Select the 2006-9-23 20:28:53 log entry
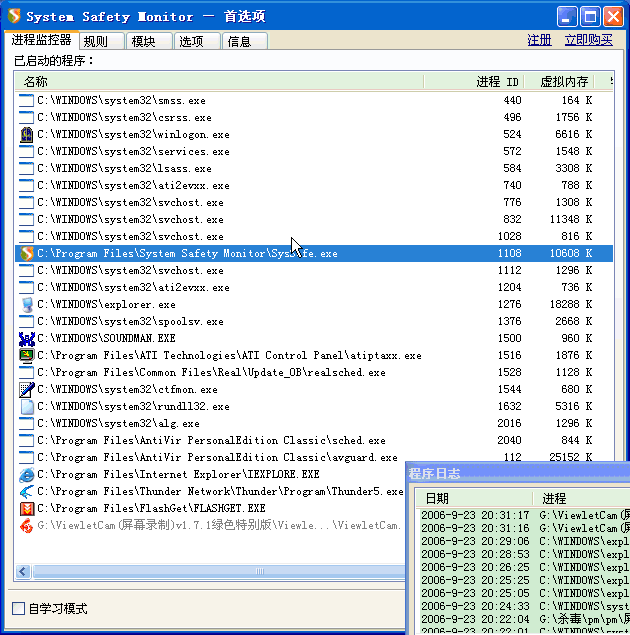 point(524,554)
